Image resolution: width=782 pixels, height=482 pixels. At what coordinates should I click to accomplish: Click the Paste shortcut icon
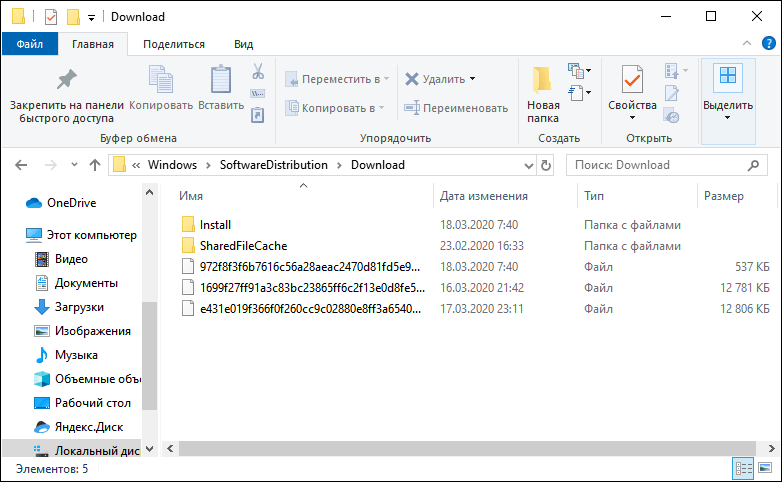click(x=257, y=115)
